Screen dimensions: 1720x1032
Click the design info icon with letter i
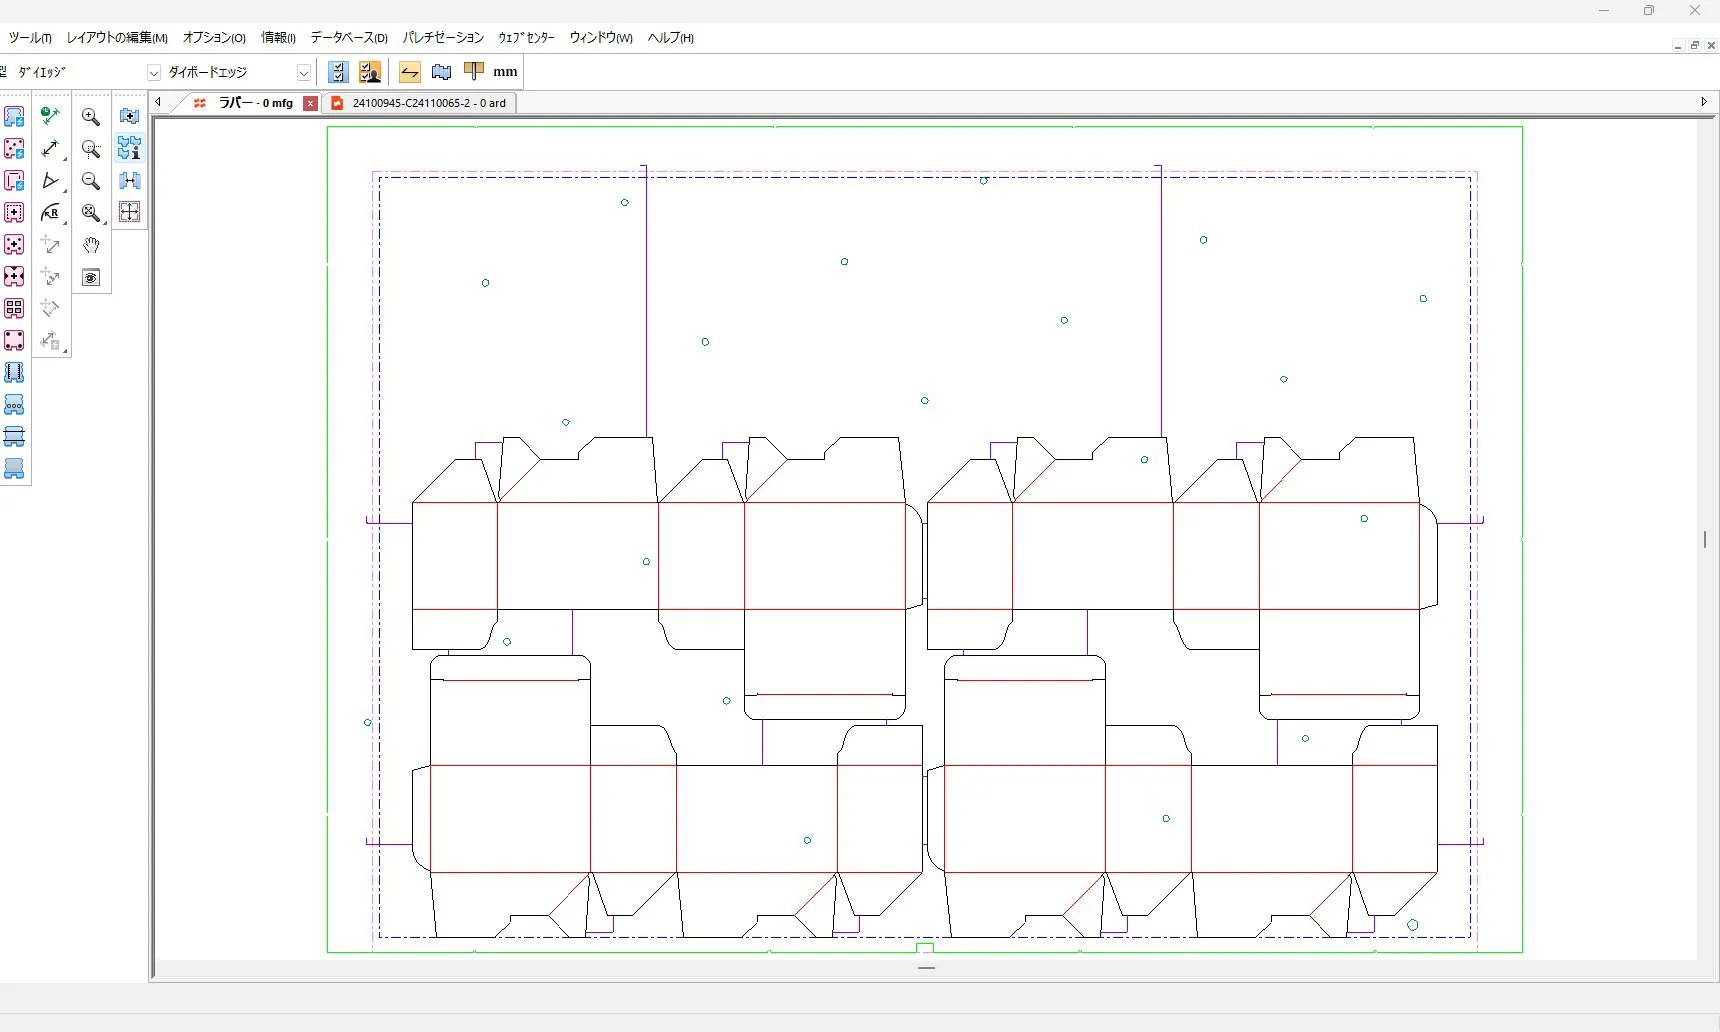[129, 149]
